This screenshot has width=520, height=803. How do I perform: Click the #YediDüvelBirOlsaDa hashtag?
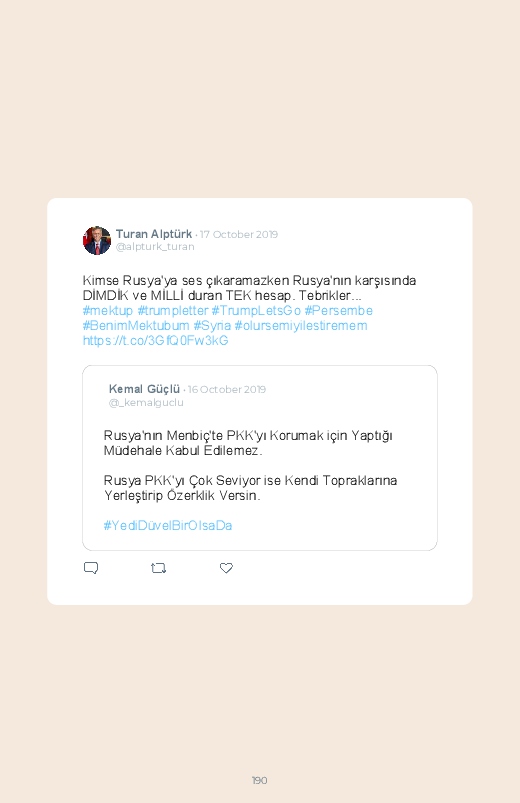pos(168,525)
